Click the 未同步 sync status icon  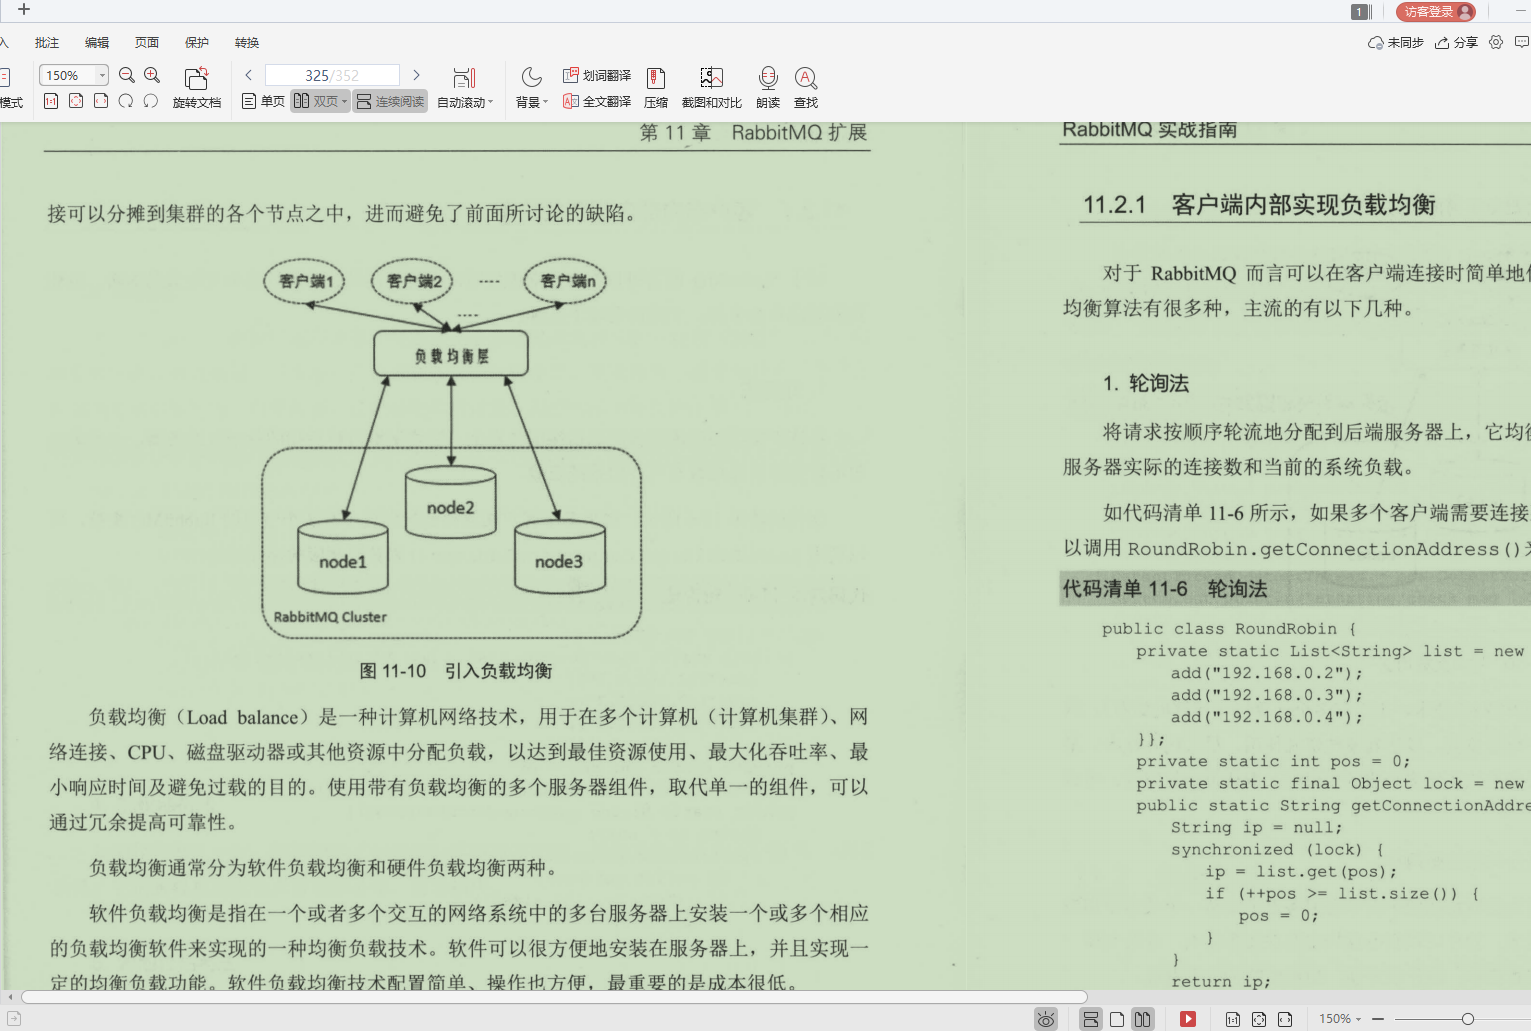tap(1396, 42)
